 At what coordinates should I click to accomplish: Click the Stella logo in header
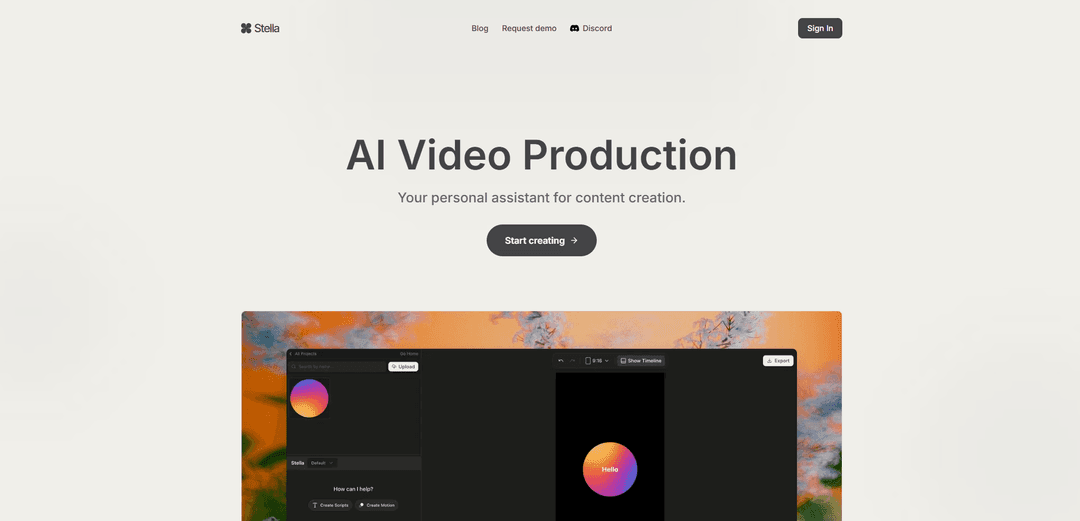[260, 28]
